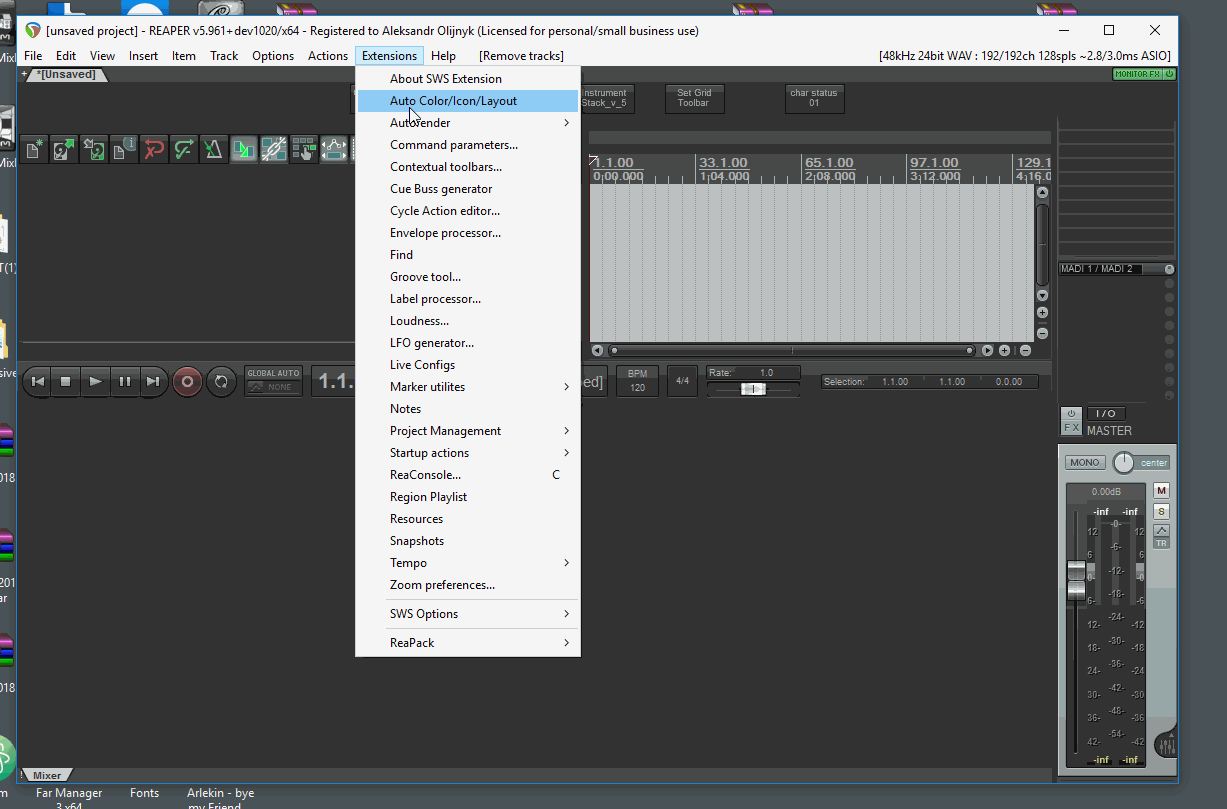Image resolution: width=1227 pixels, height=809 pixels.
Task: Open Project Settings from the toolbar
Action: point(125,150)
